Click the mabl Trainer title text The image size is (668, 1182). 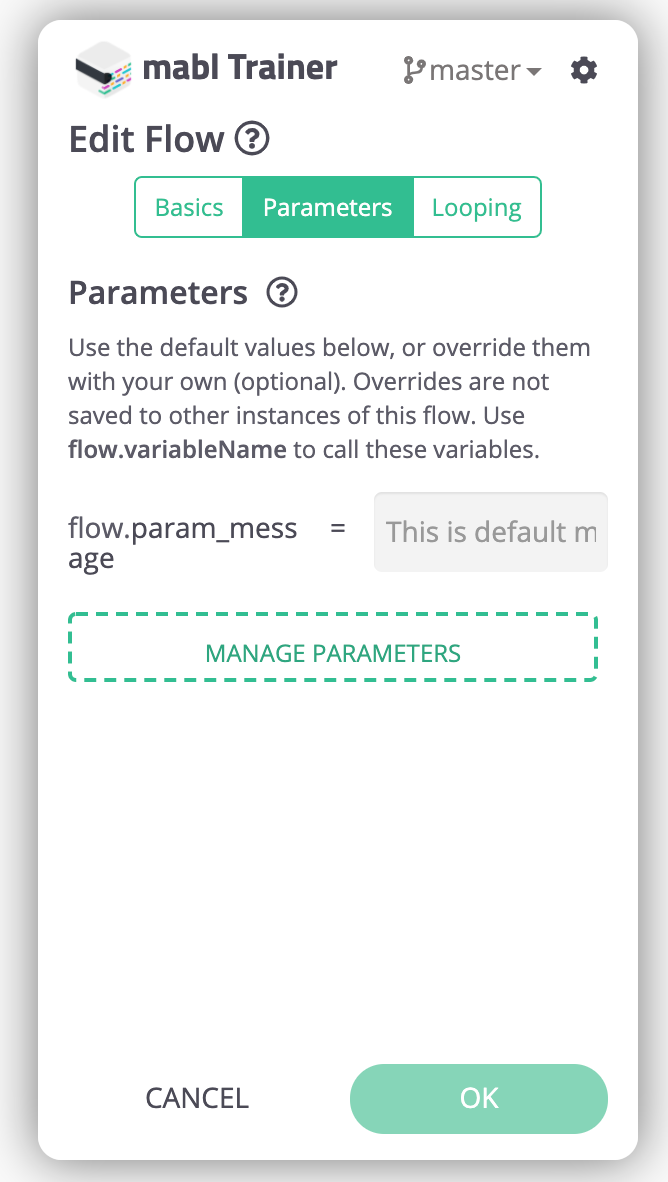tap(240, 68)
